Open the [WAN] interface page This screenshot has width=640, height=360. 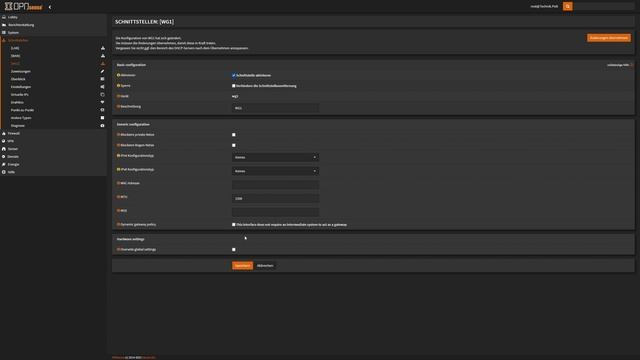16,56
